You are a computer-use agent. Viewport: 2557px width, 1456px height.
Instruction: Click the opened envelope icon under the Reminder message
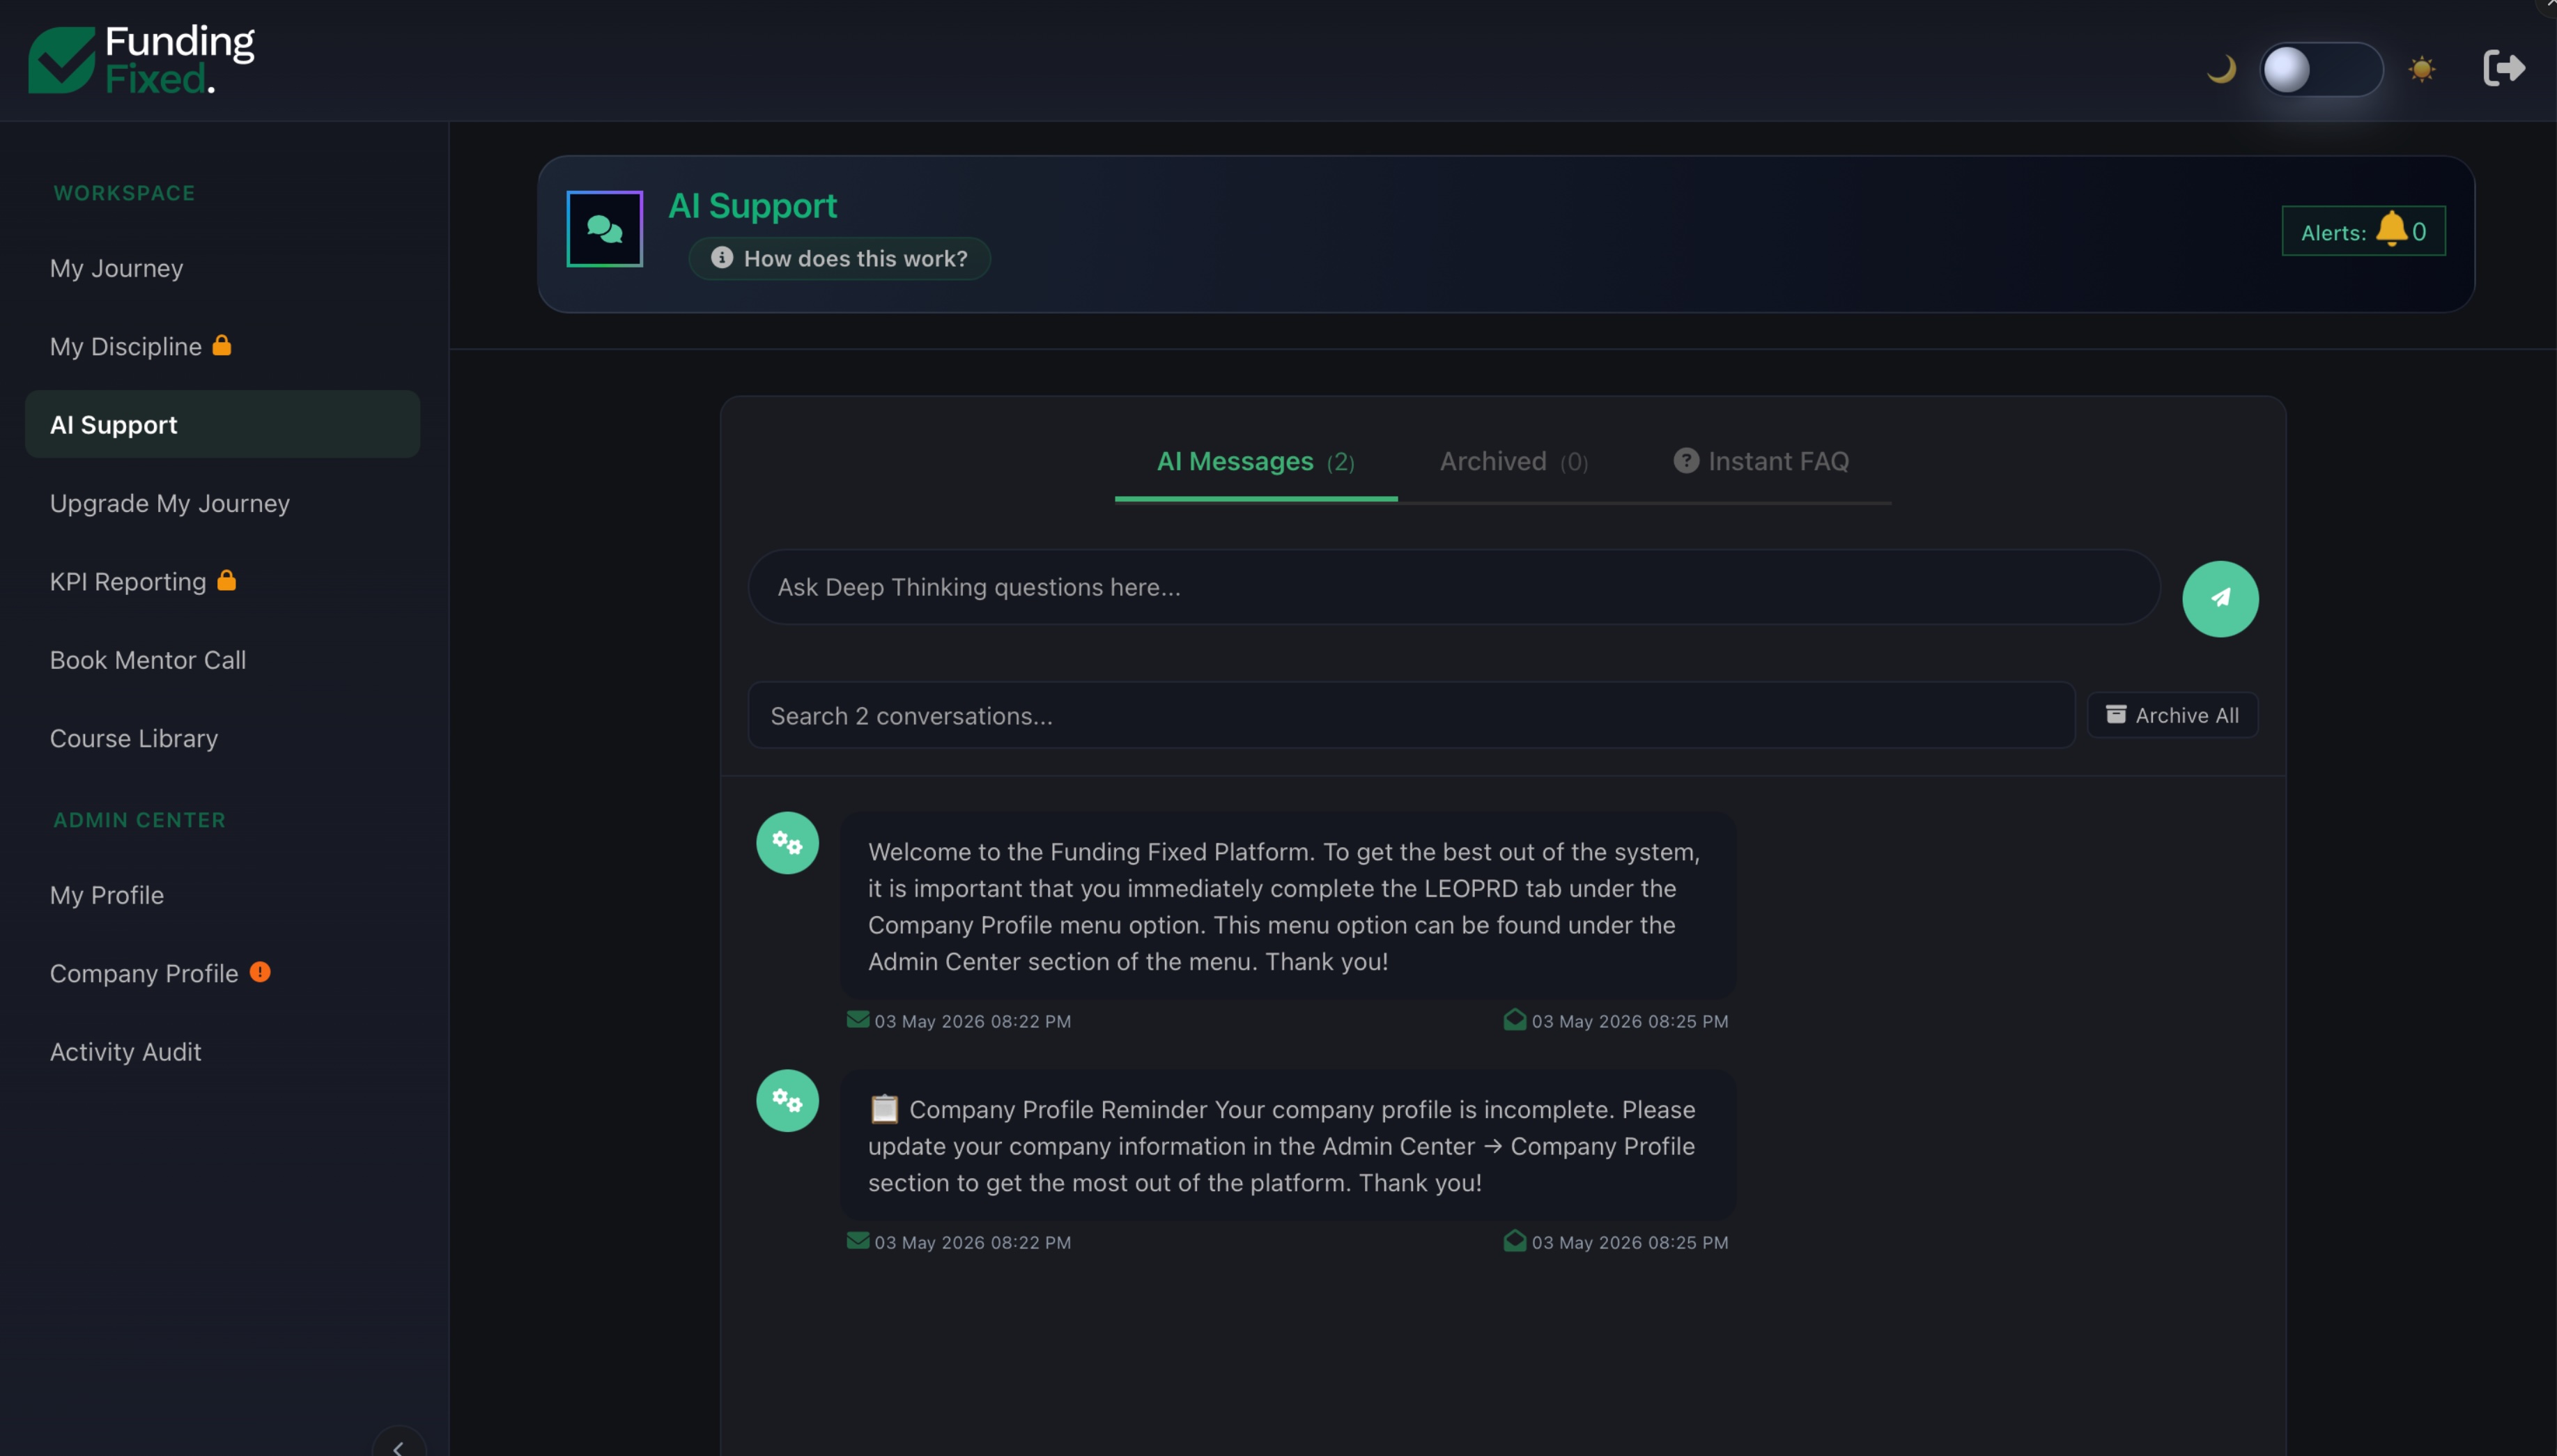(x=1515, y=1240)
